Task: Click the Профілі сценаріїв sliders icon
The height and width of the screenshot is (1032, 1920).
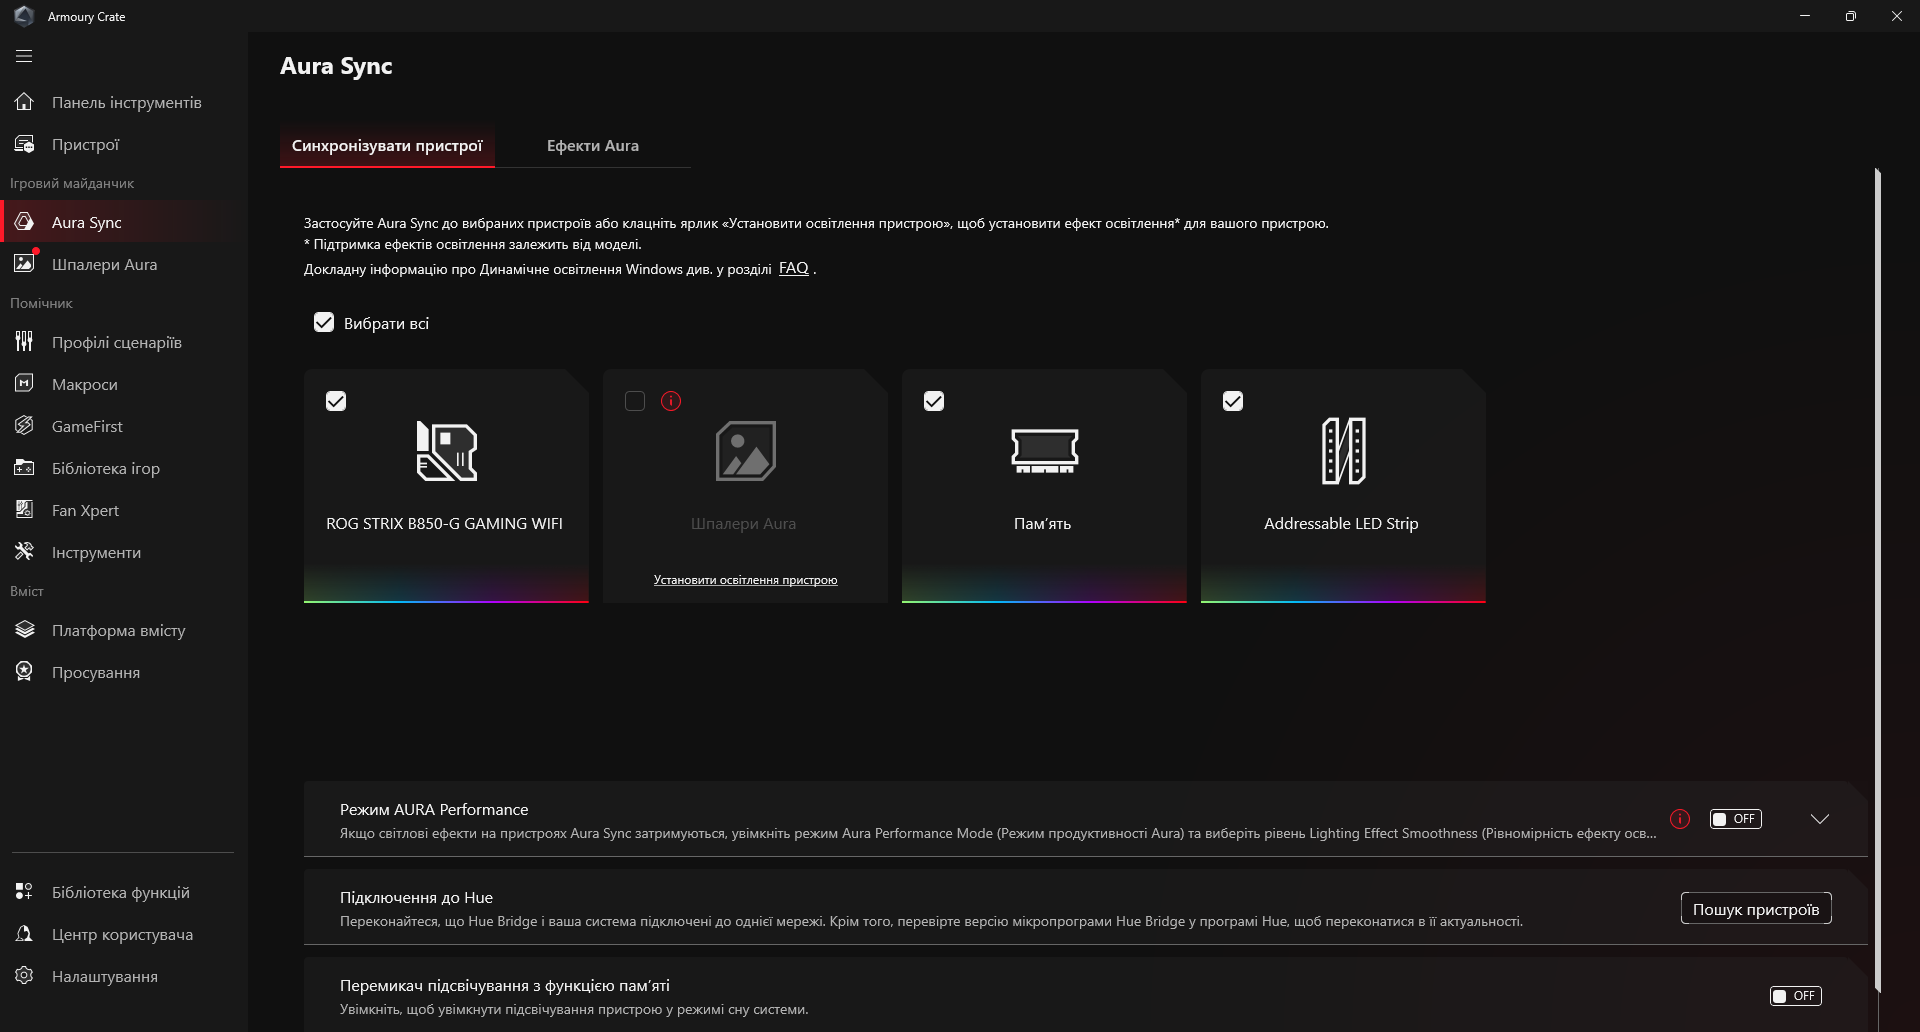Action: pyautogui.click(x=24, y=342)
